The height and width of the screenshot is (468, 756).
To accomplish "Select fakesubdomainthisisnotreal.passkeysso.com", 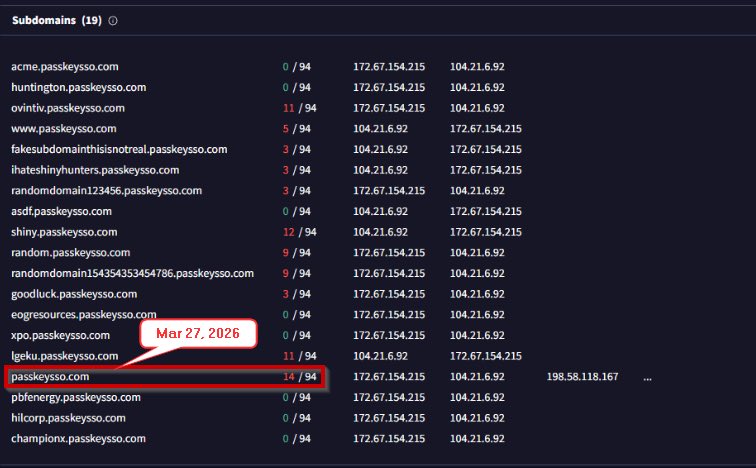I will pos(119,149).
